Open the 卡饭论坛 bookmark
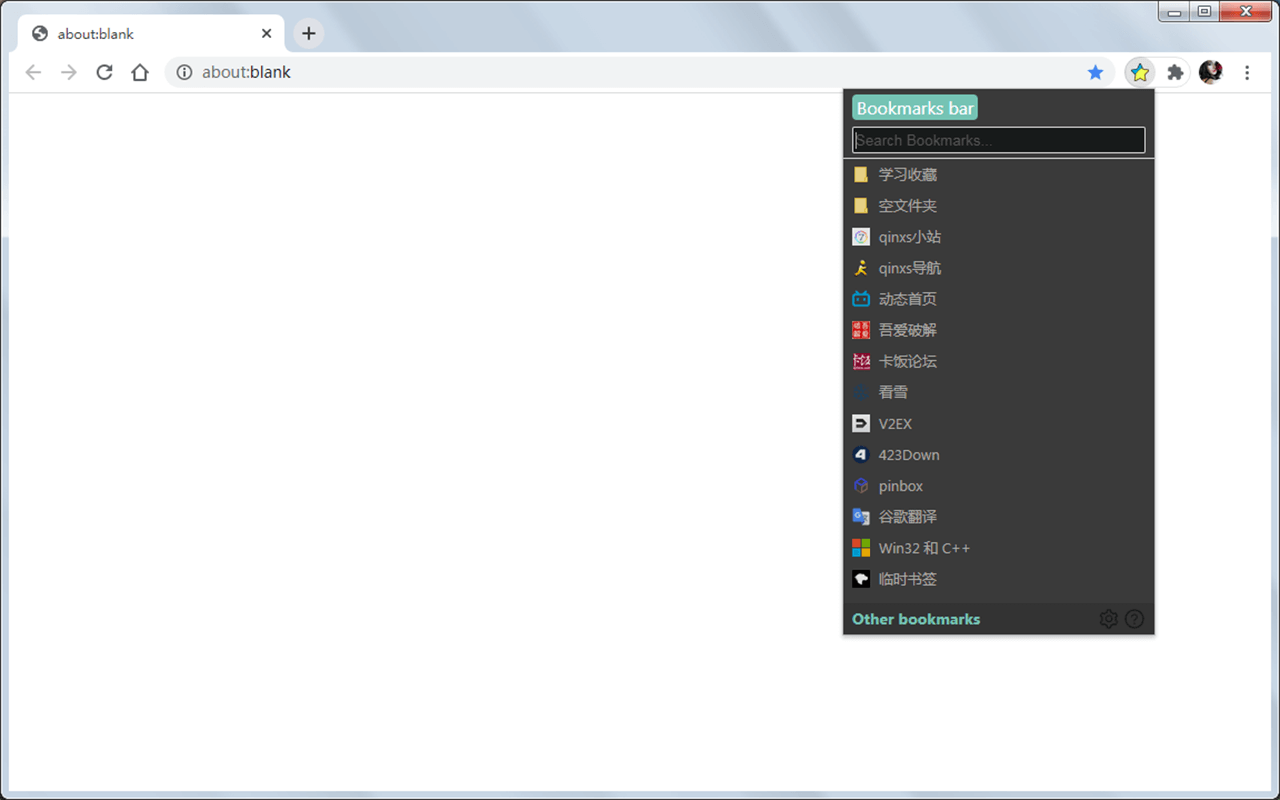Image resolution: width=1280 pixels, height=800 pixels. pos(998,361)
